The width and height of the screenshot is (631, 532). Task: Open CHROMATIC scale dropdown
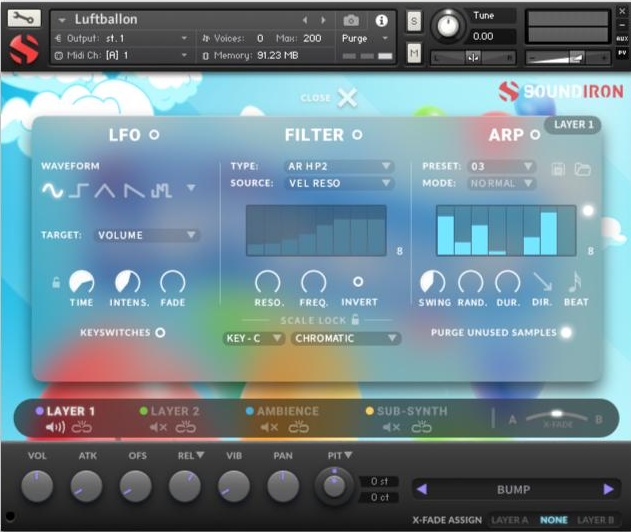(x=346, y=338)
